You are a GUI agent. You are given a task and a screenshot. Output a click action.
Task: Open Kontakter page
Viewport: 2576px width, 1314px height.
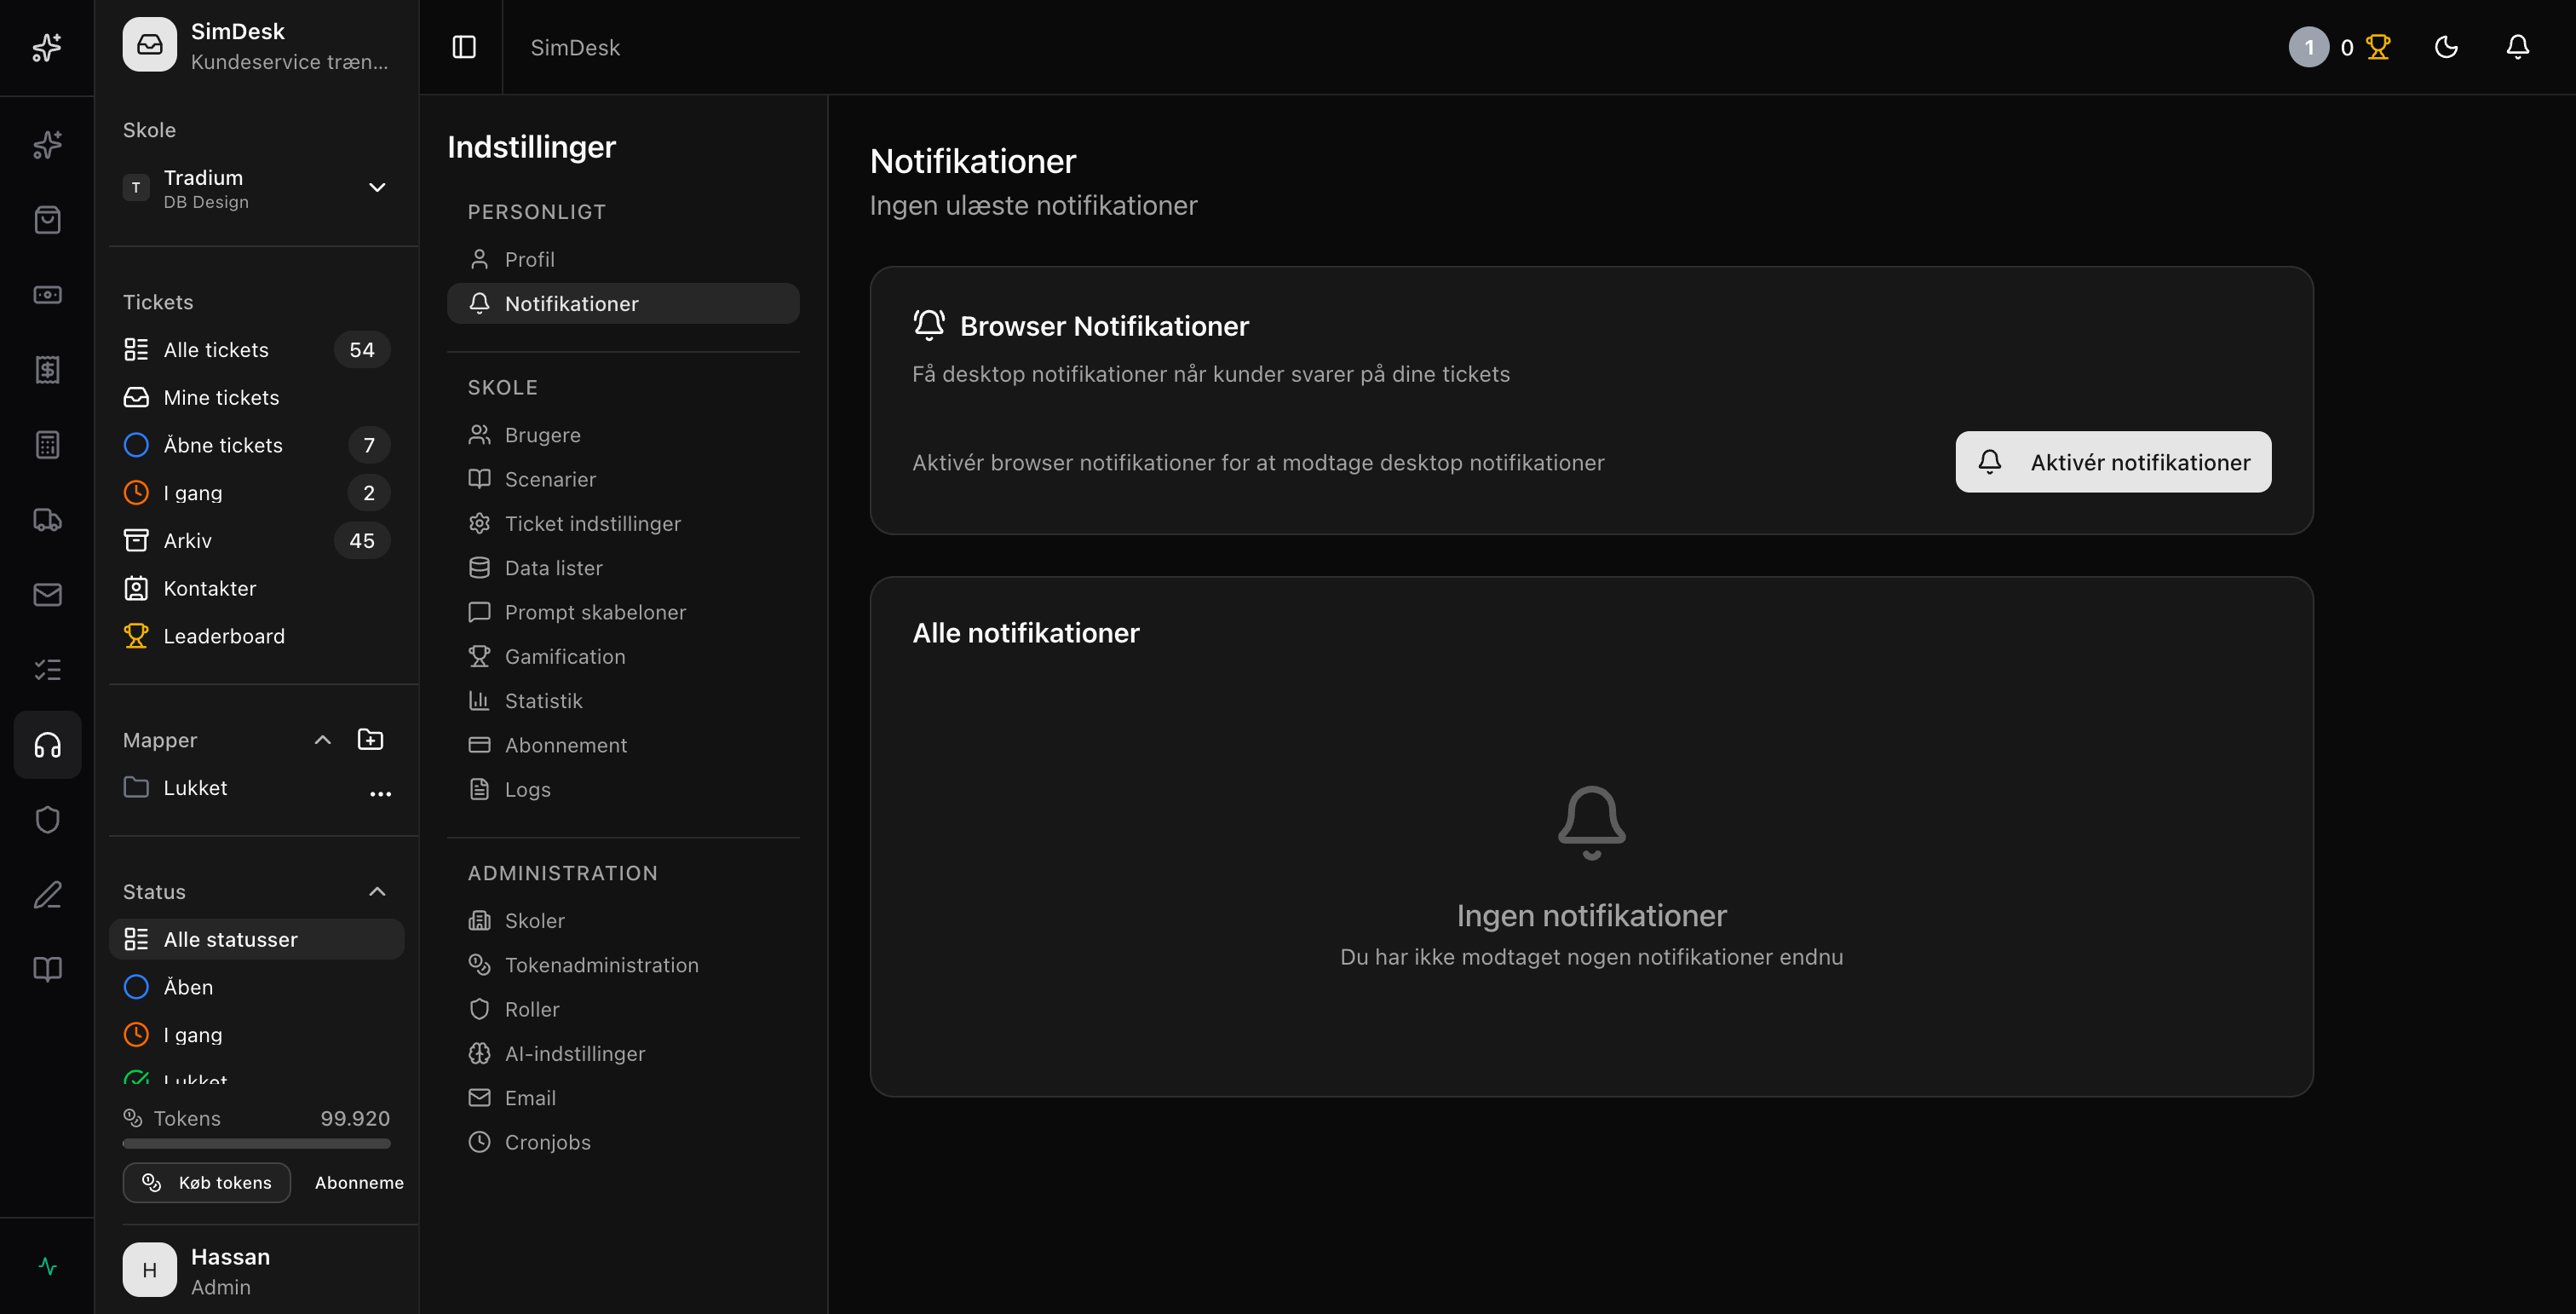[x=256, y=589]
